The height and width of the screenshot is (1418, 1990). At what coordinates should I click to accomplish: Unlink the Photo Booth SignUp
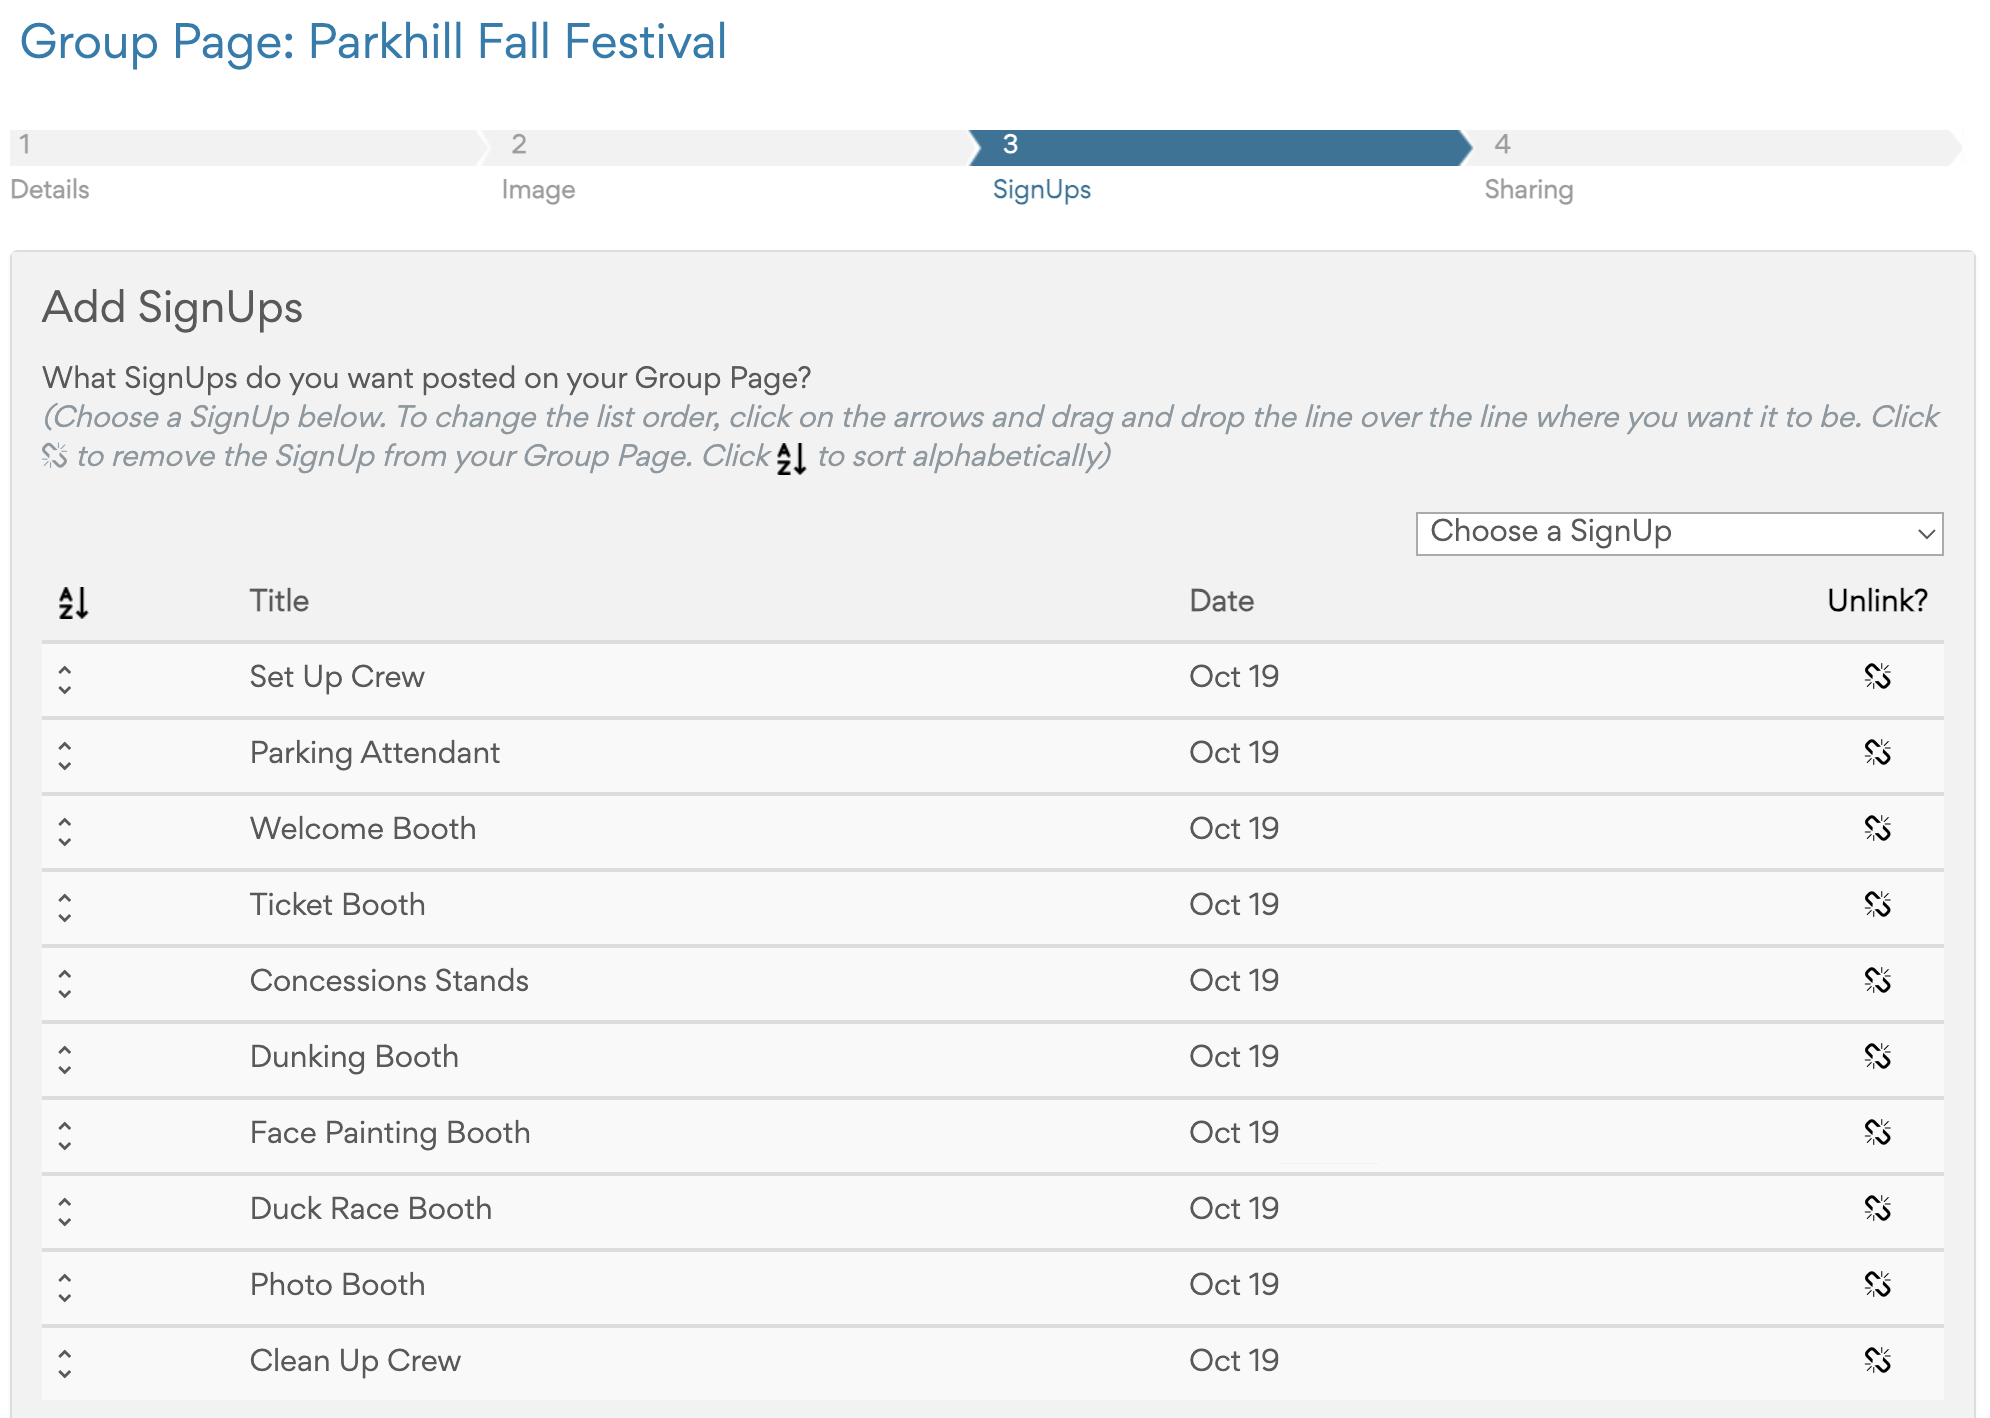(1877, 1285)
